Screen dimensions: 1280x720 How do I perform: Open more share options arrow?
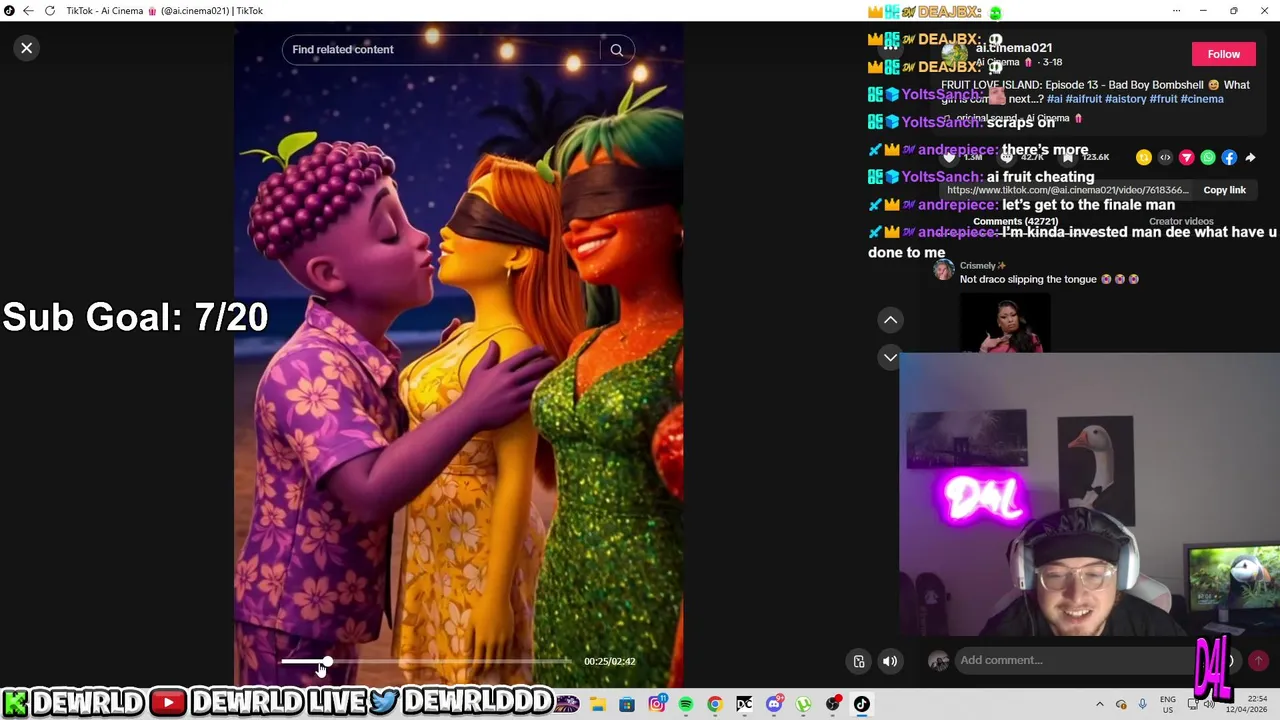pyautogui.click(x=1250, y=157)
